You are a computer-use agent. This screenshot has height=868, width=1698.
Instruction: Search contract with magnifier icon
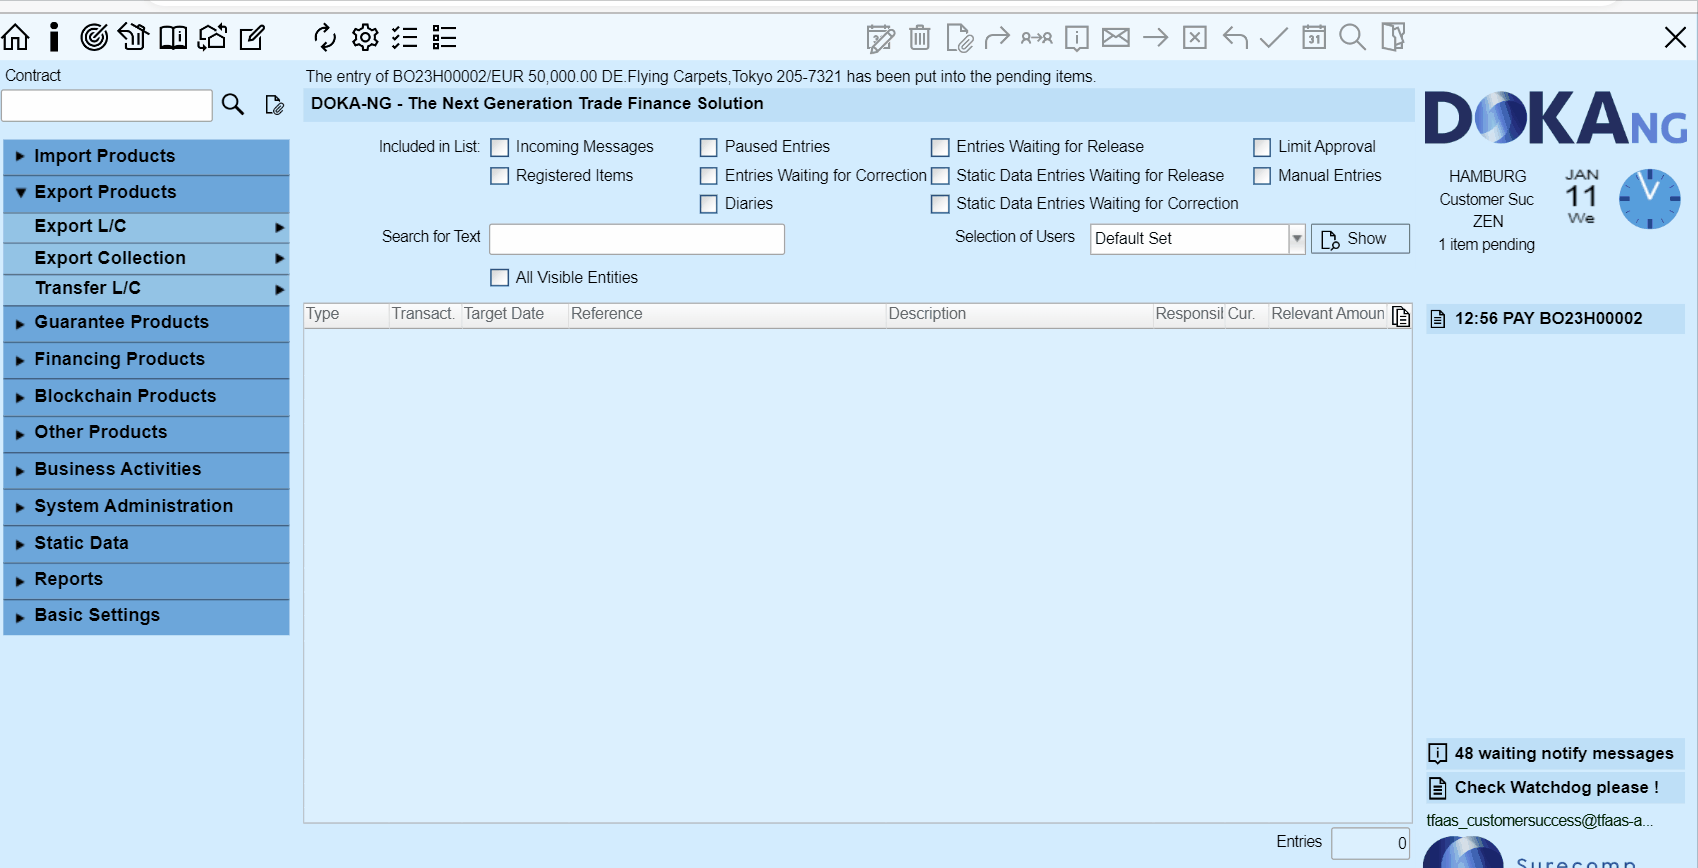point(233,104)
